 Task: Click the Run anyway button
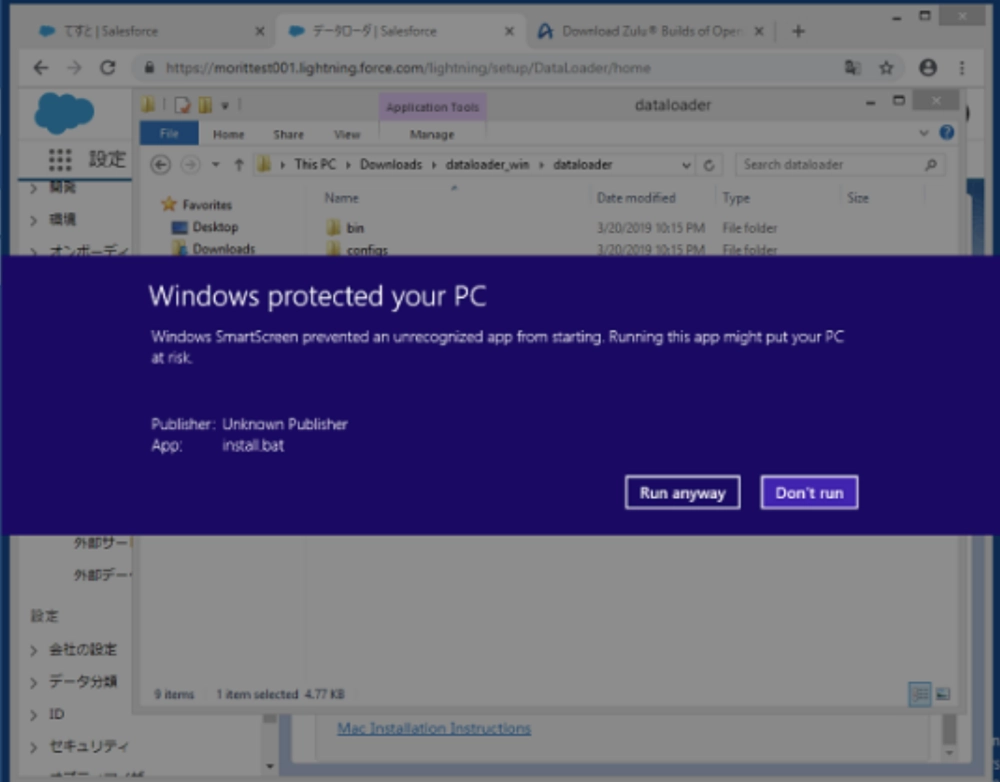(682, 492)
